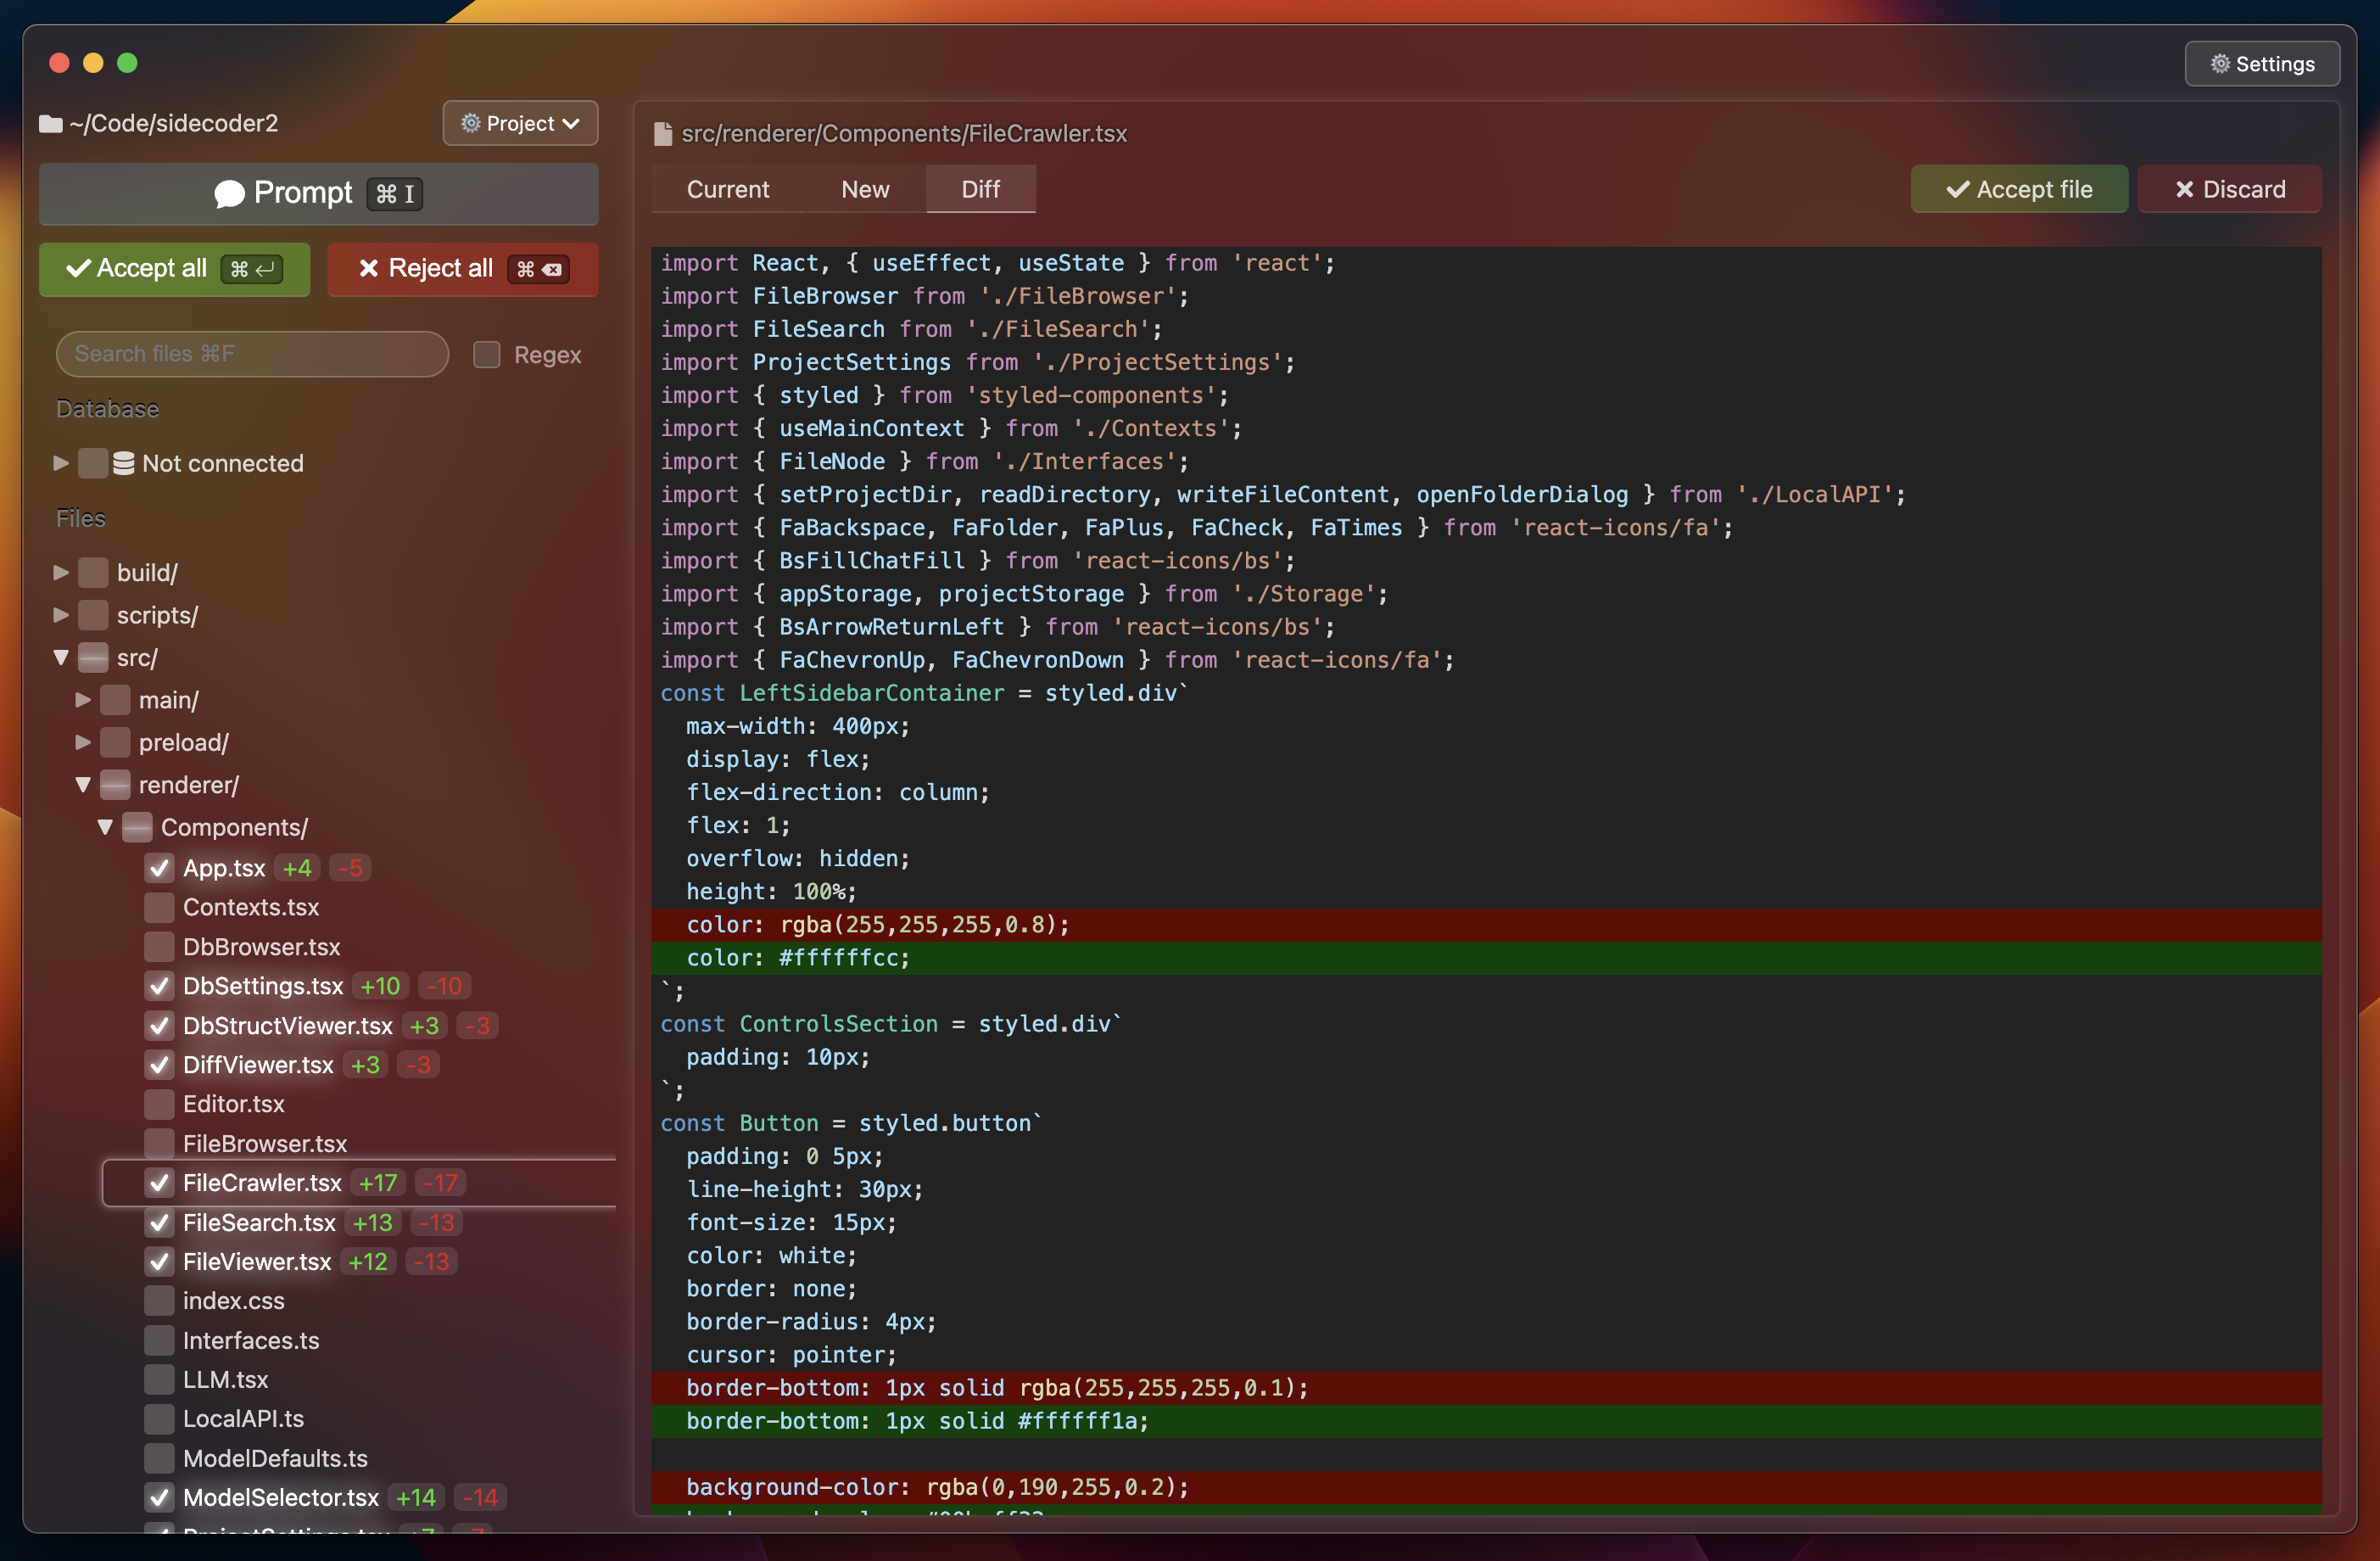The height and width of the screenshot is (1561, 2380).
Task: Click the checkmark icon on Accept file
Action: 1957,190
